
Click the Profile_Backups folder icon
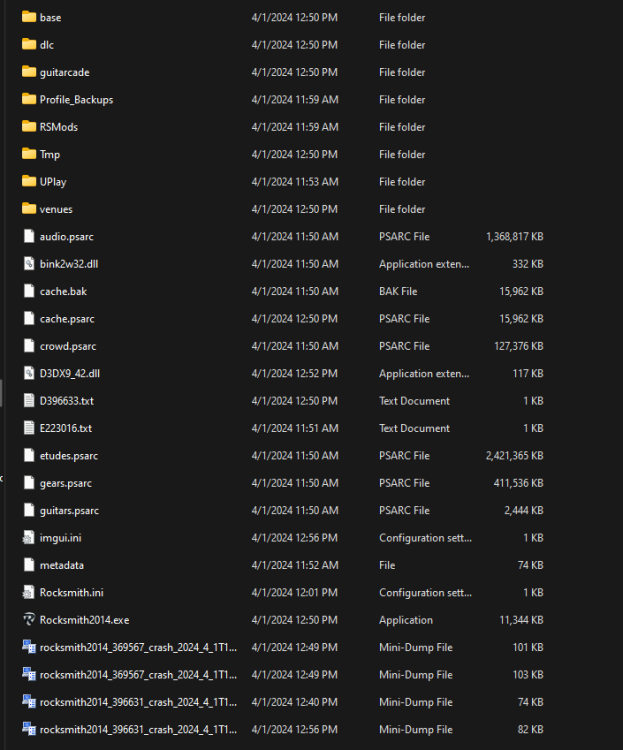pyautogui.click(x=29, y=100)
